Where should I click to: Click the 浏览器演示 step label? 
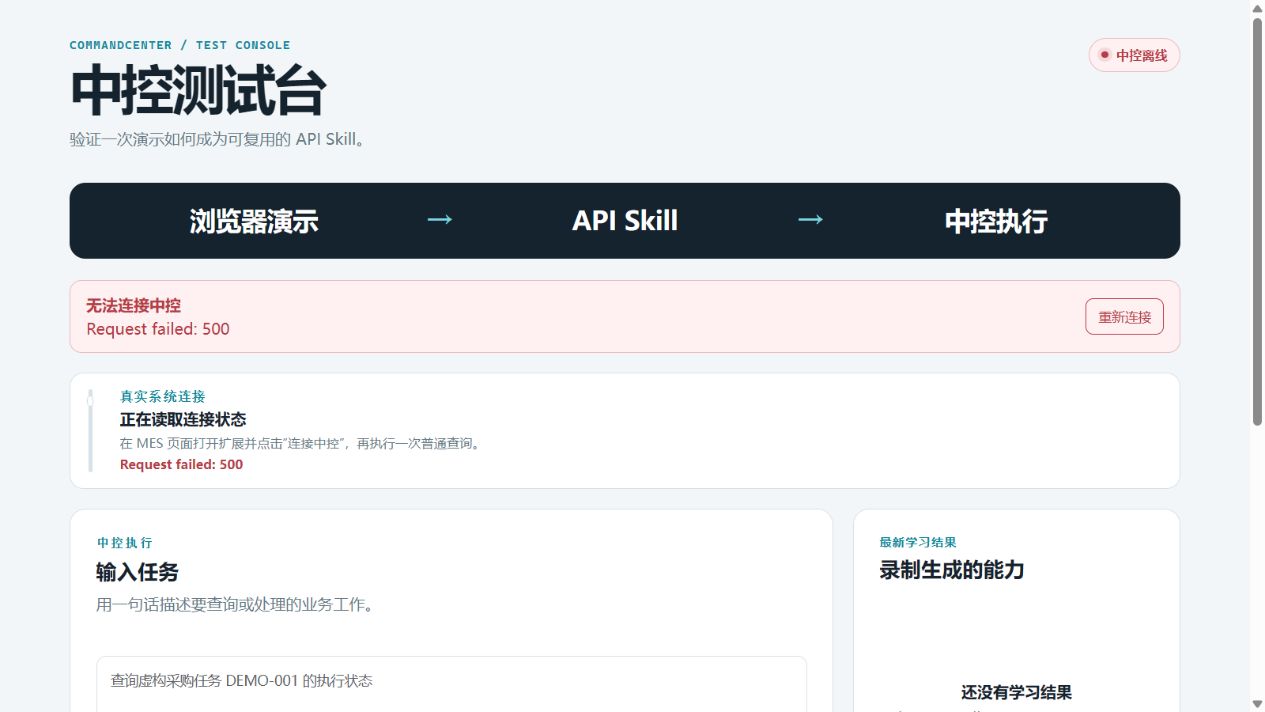click(x=254, y=221)
